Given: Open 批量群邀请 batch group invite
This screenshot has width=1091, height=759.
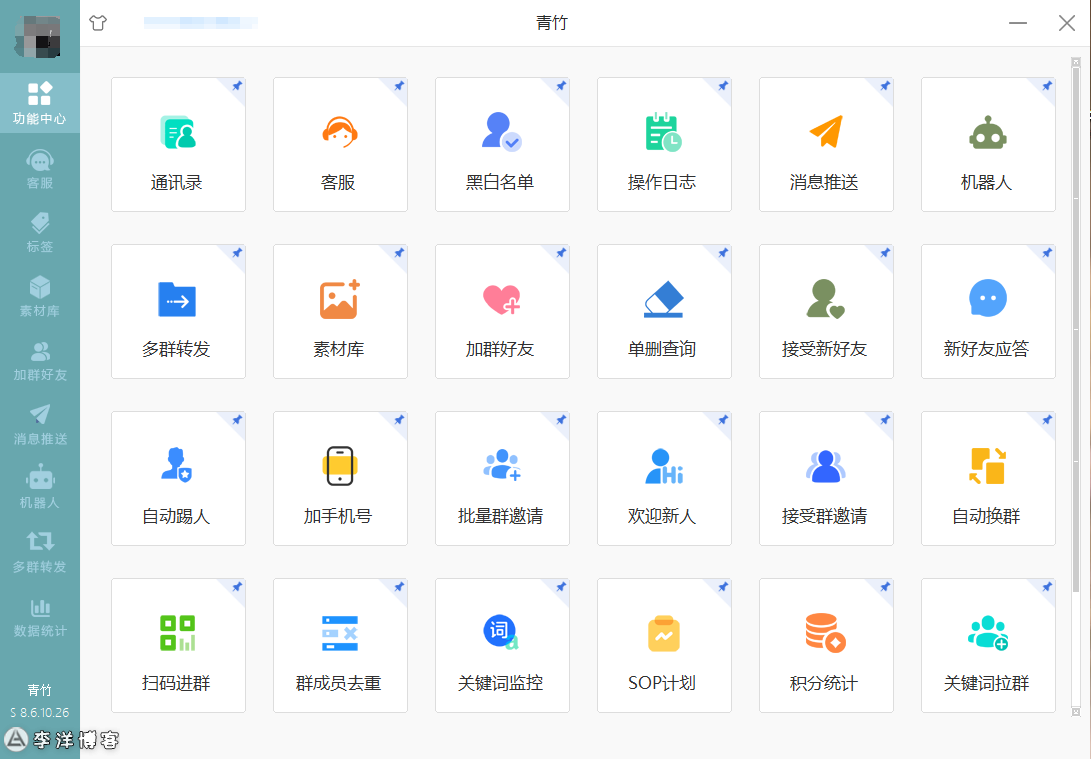Looking at the screenshot, I should click(502, 478).
